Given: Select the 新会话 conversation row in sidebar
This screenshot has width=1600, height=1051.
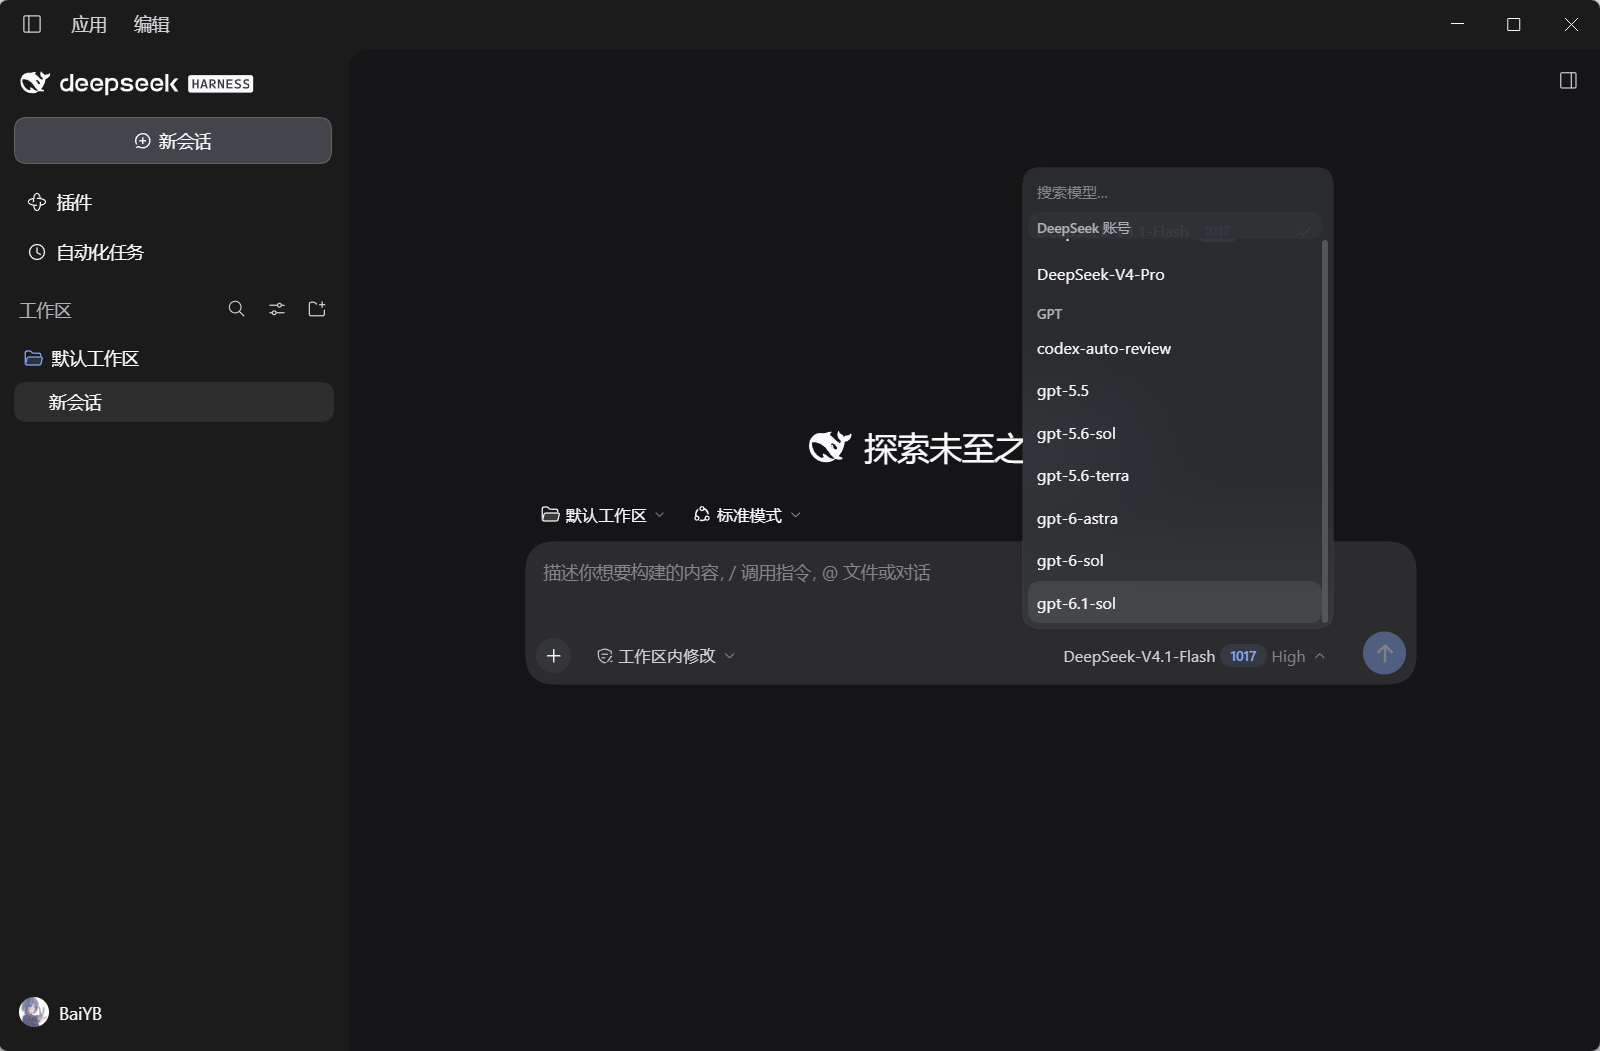Looking at the screenshot, I should tap(174, 402).
